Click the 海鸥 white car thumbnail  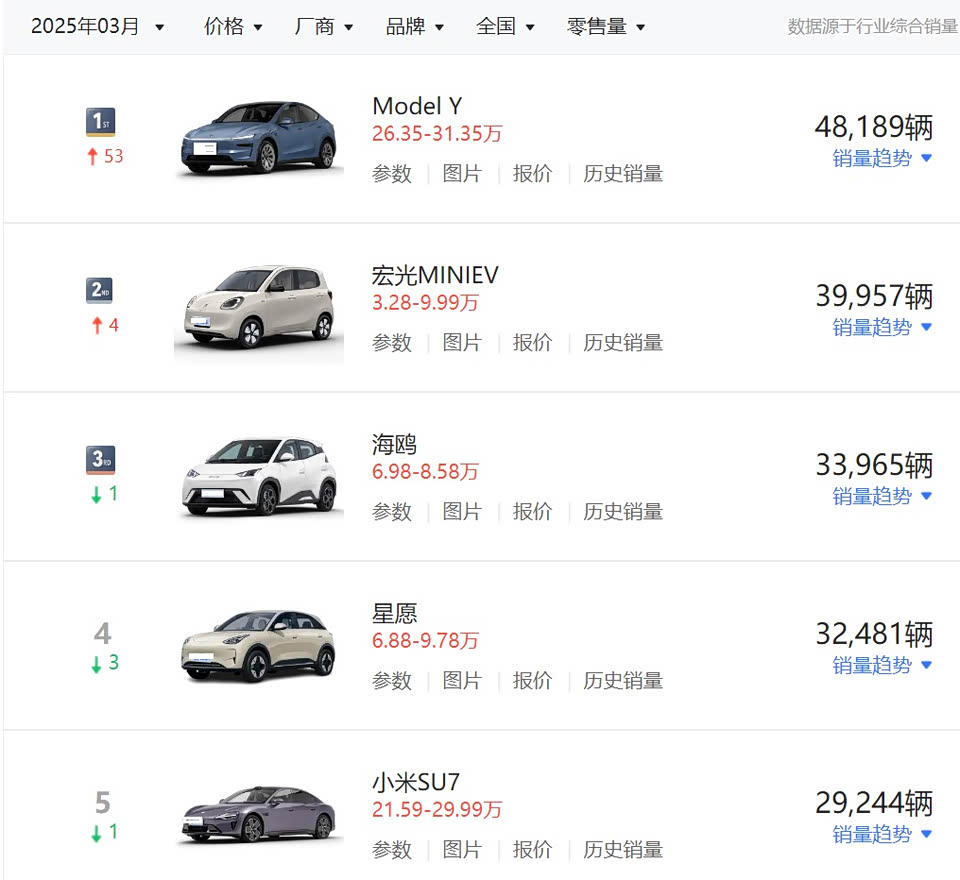[x=258, y=476]
